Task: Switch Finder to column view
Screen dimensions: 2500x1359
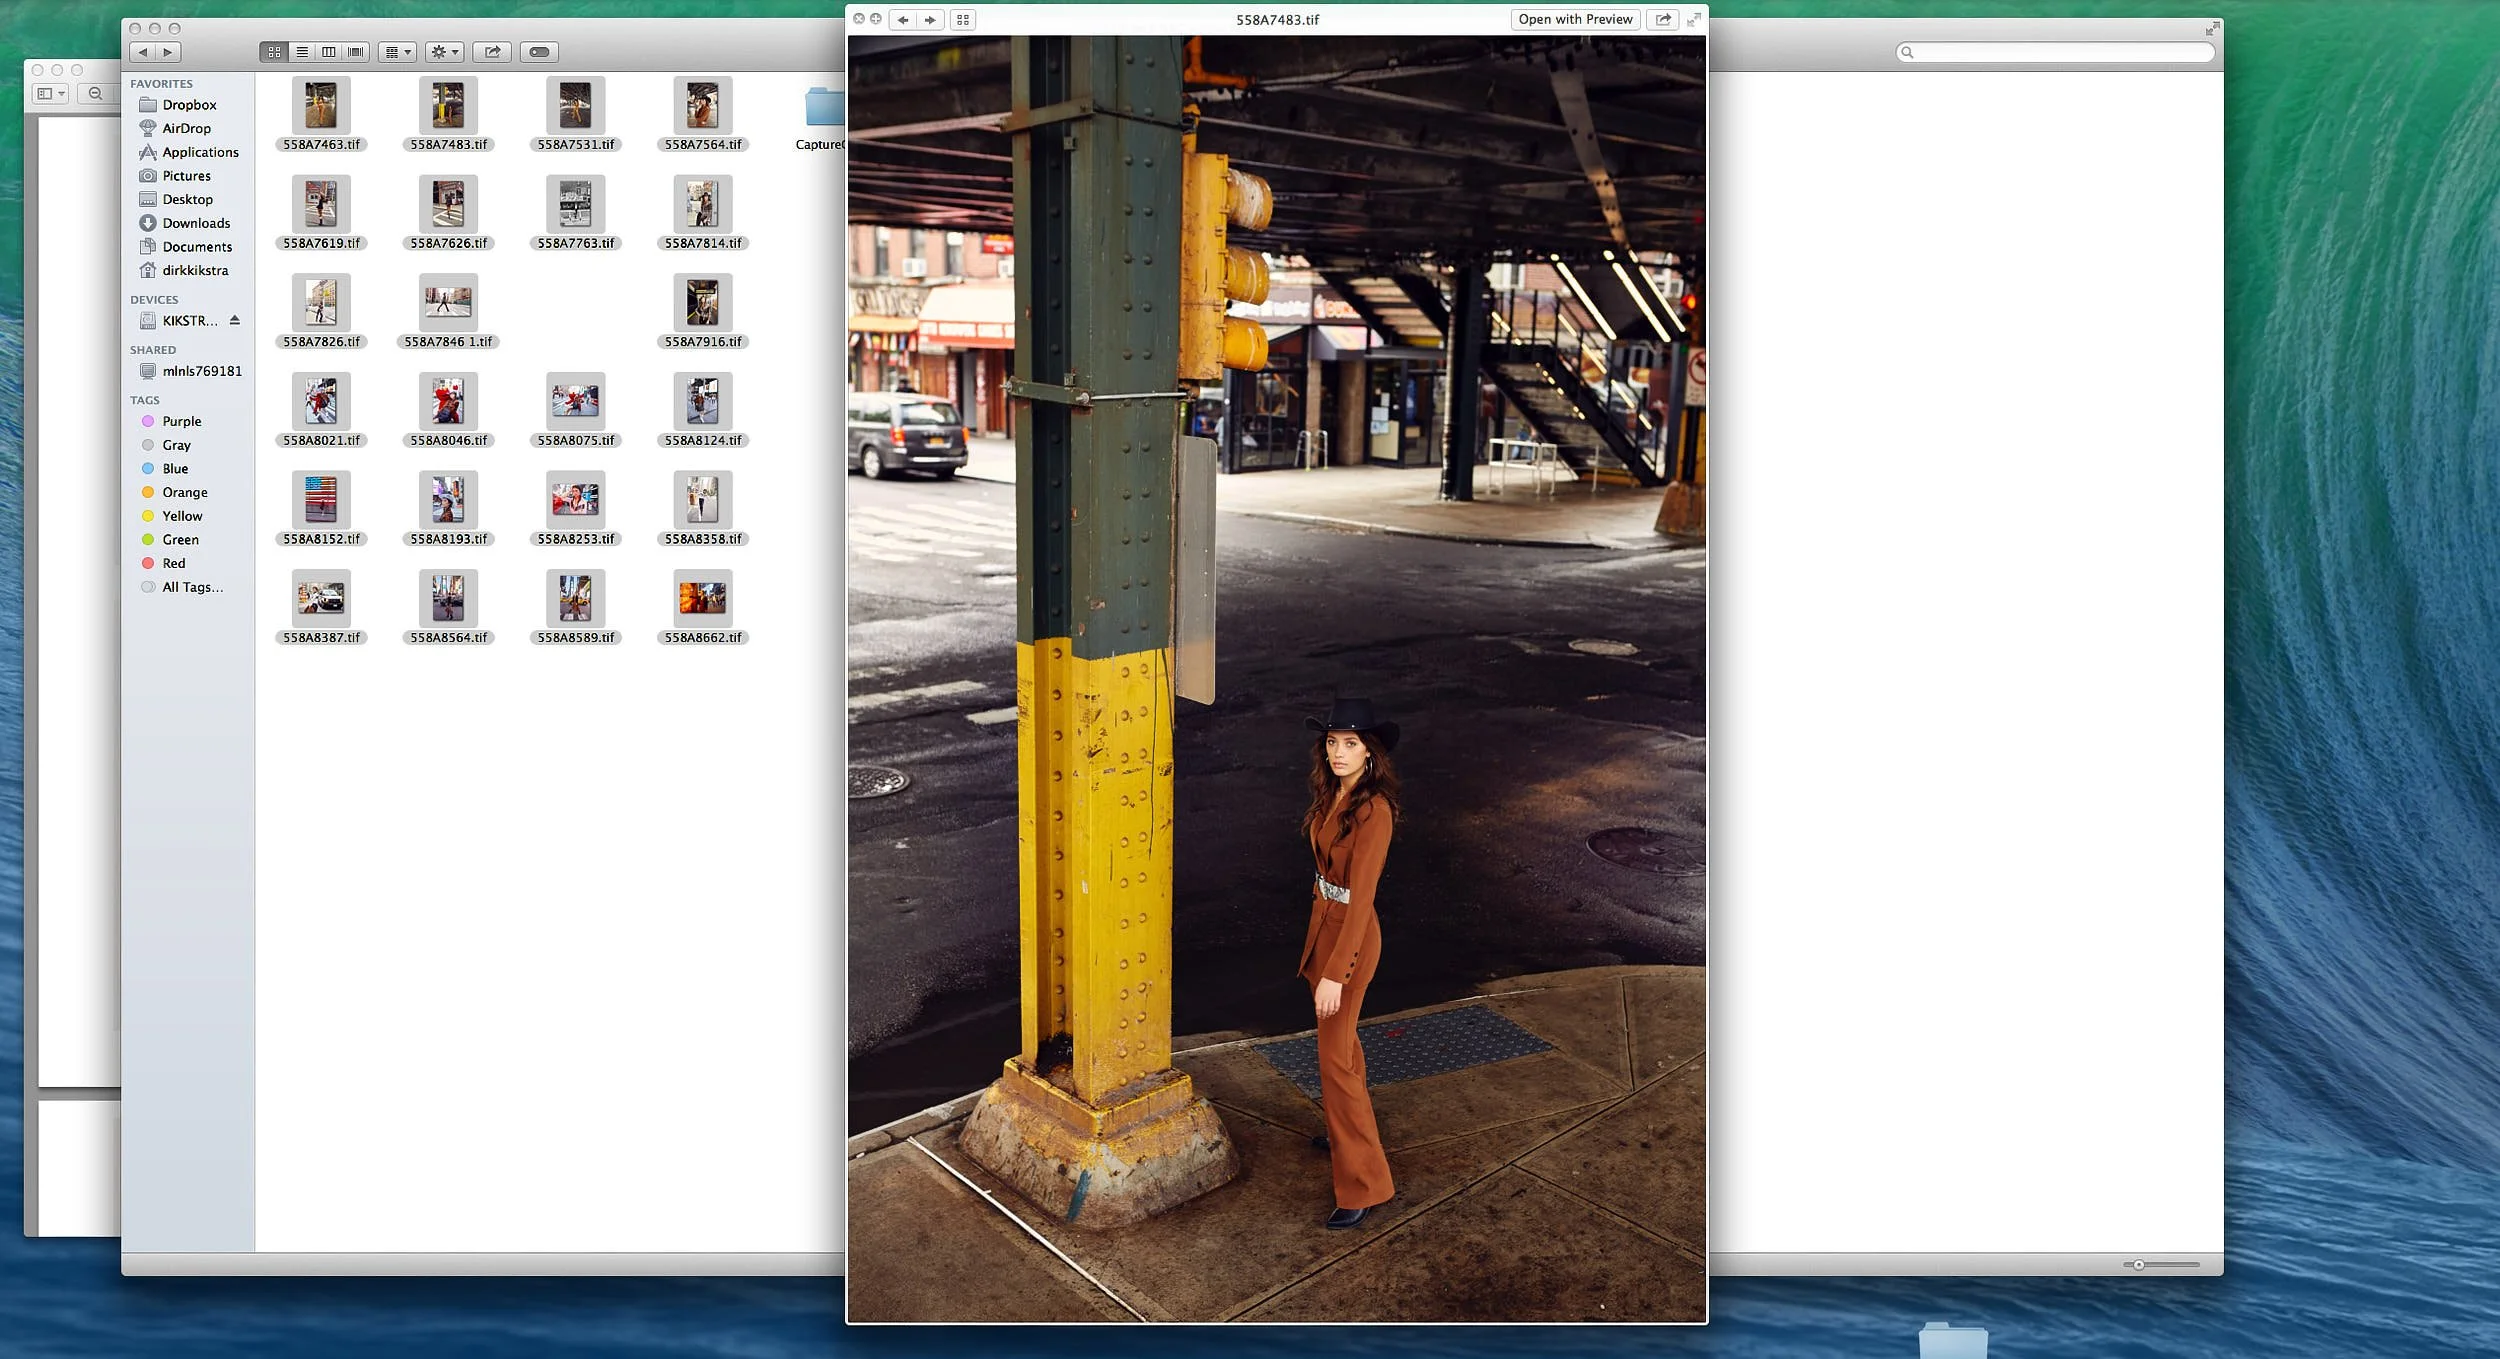Action: pyautogui.click(x=328, y=51)
